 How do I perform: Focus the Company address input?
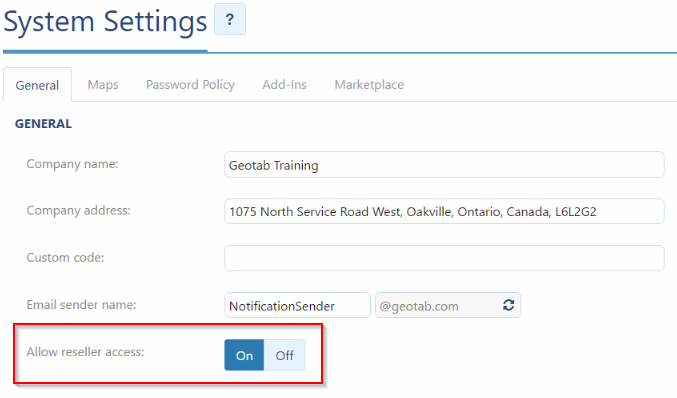[444, 211]
